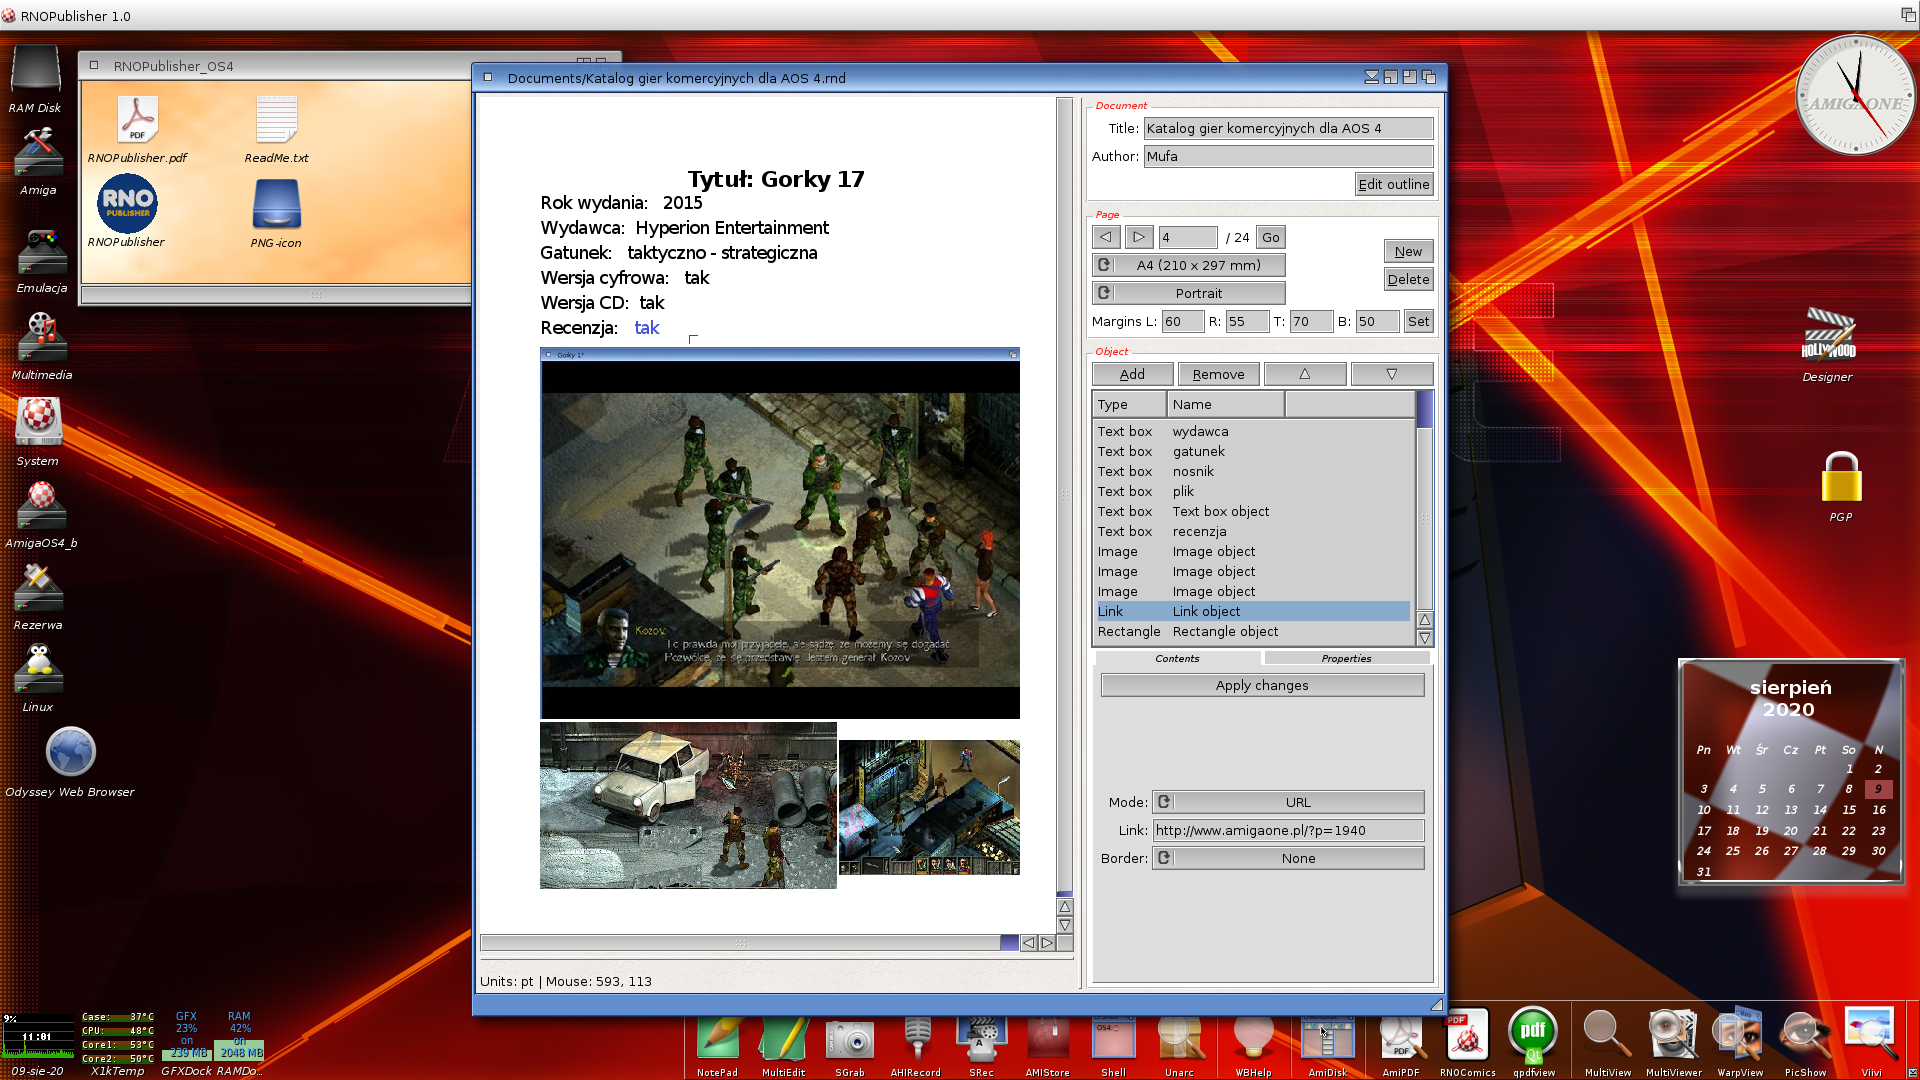Image resolution: width=1920 pixels, height=1080 pixels.
Task: Select the 'recenzja' text box row
Action: coord(1253,531)
